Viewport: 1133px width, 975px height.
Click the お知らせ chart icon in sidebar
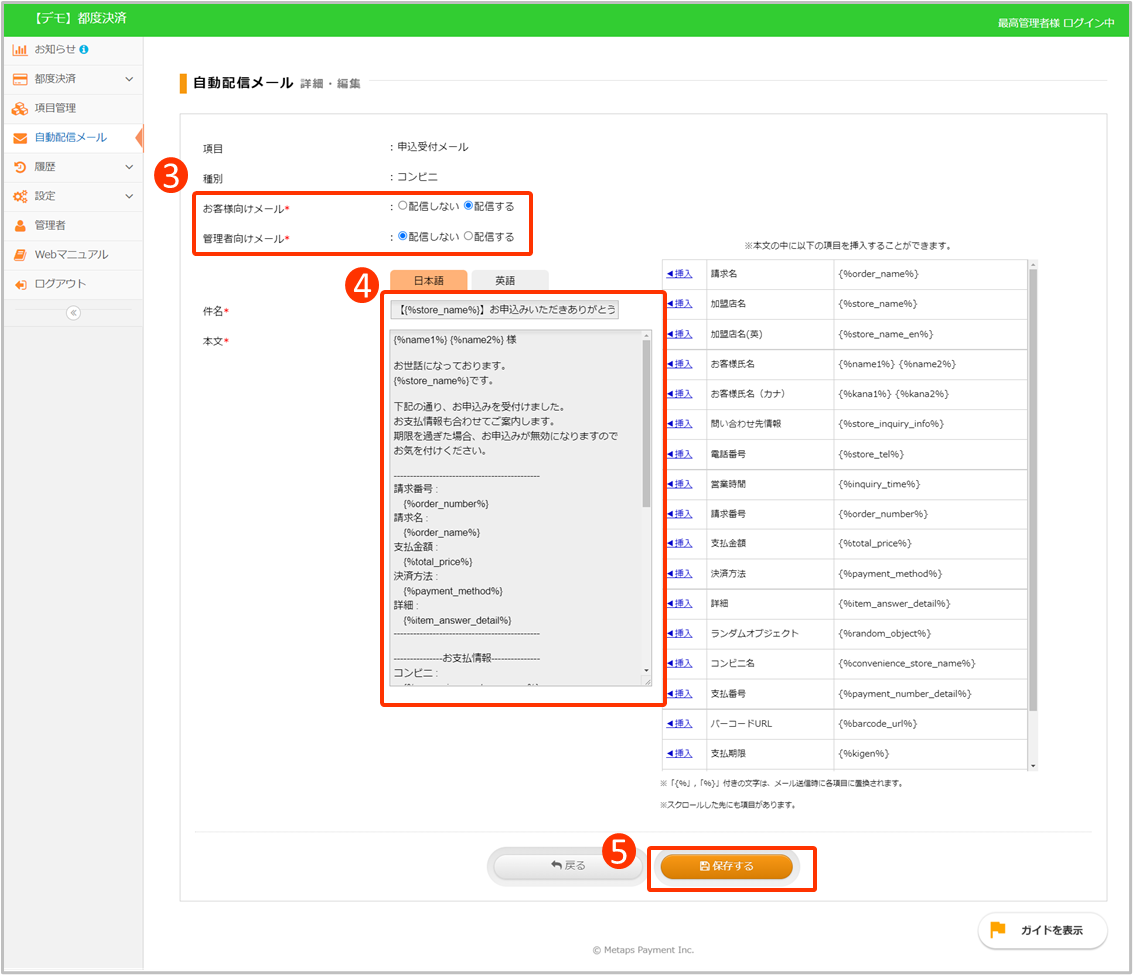point(20,49)
